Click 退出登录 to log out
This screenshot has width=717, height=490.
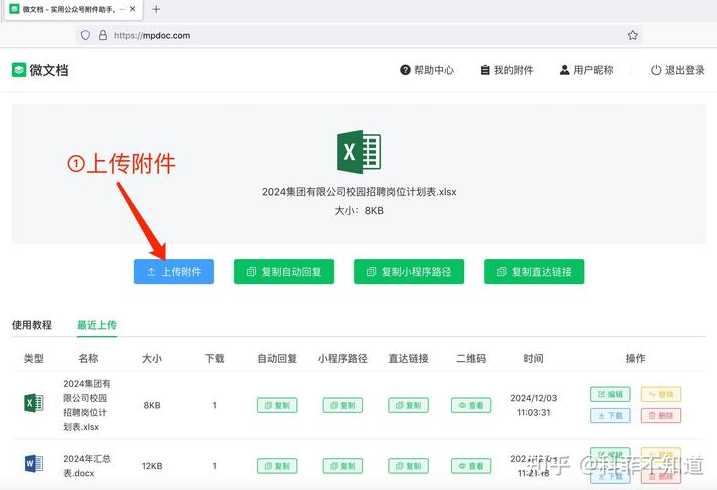pos(677,70)
